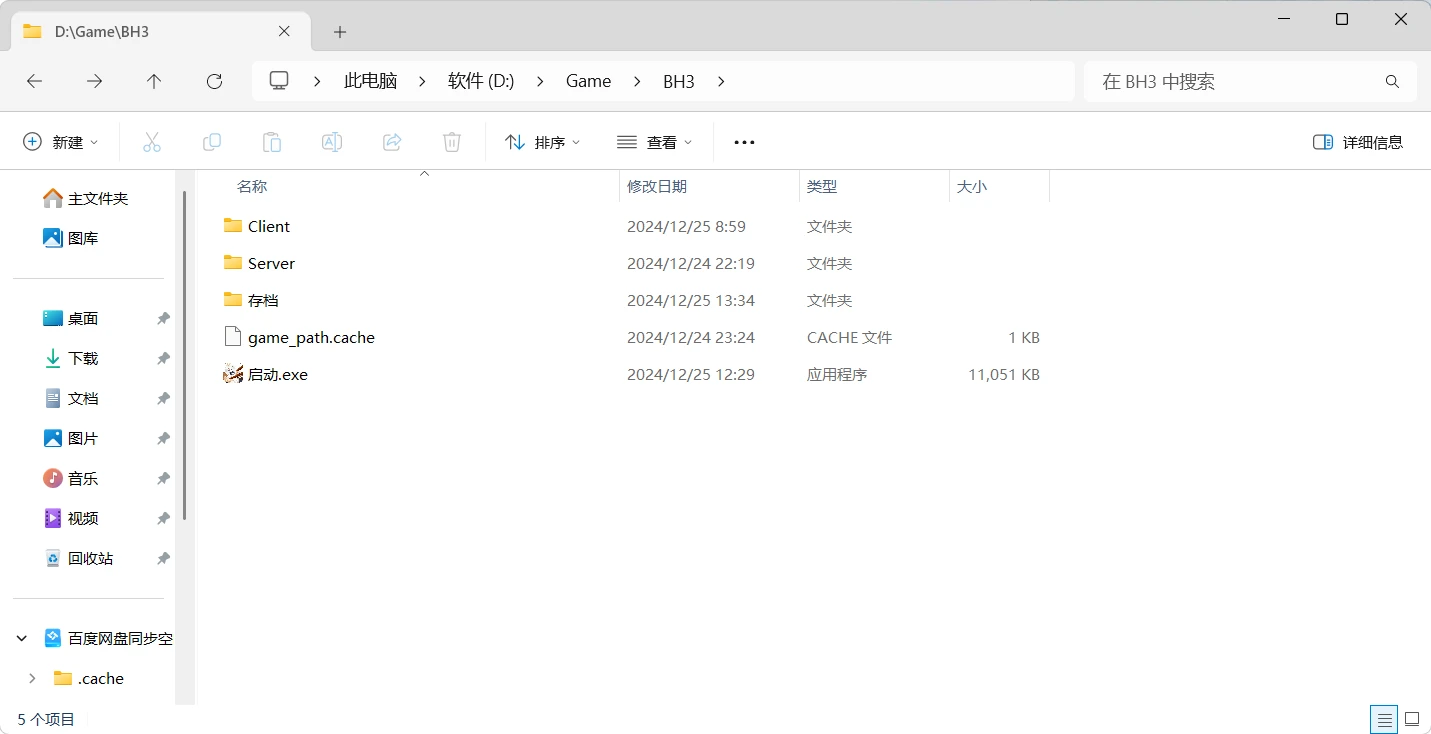Select the Client folder icon
The height and width of the screenshot is (734, 1431).
[233, 226]
